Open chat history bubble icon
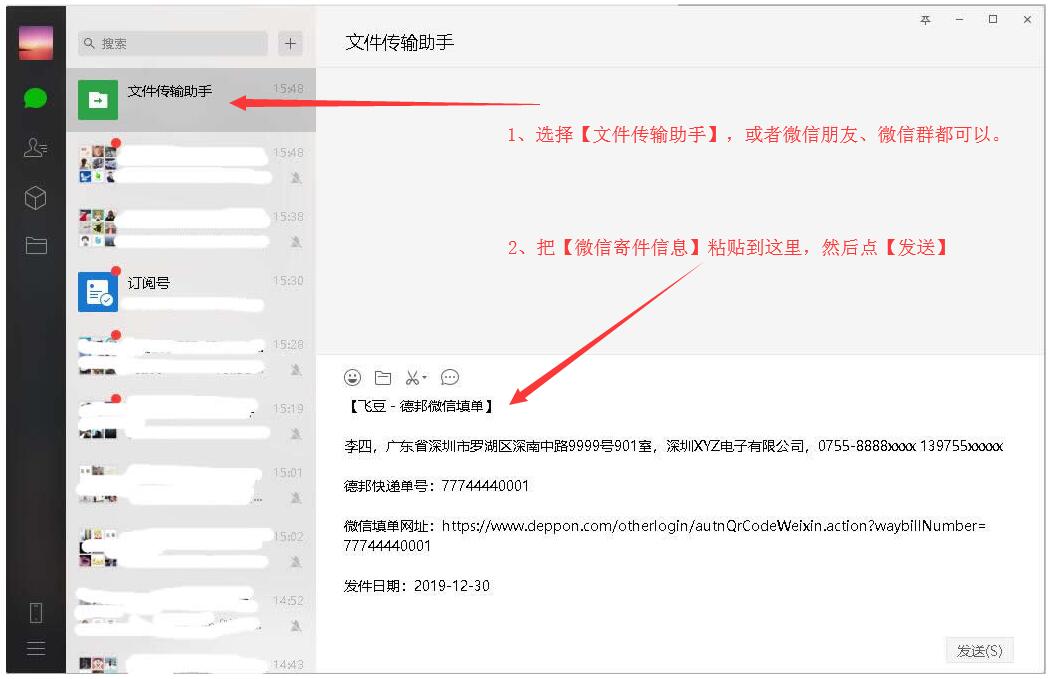 click(x=450, y=377)
